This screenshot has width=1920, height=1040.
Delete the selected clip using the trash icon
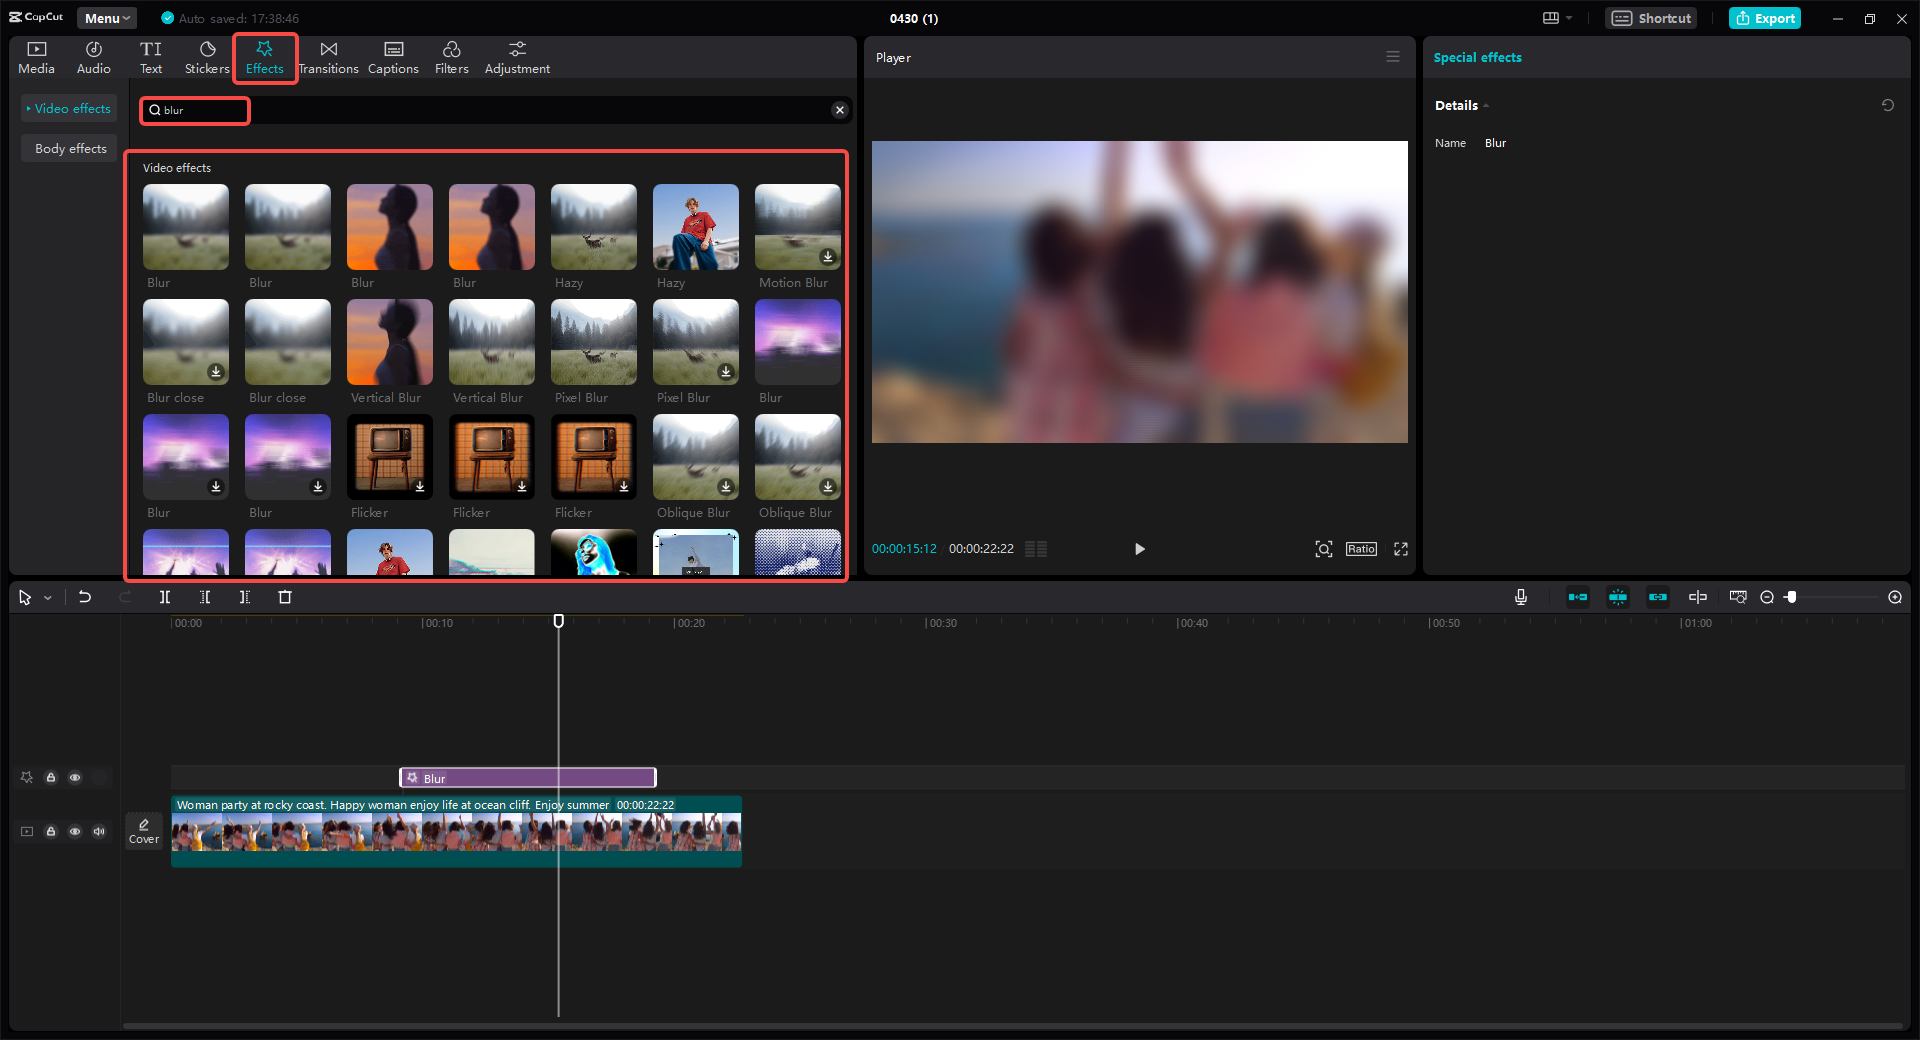point(285,597)
